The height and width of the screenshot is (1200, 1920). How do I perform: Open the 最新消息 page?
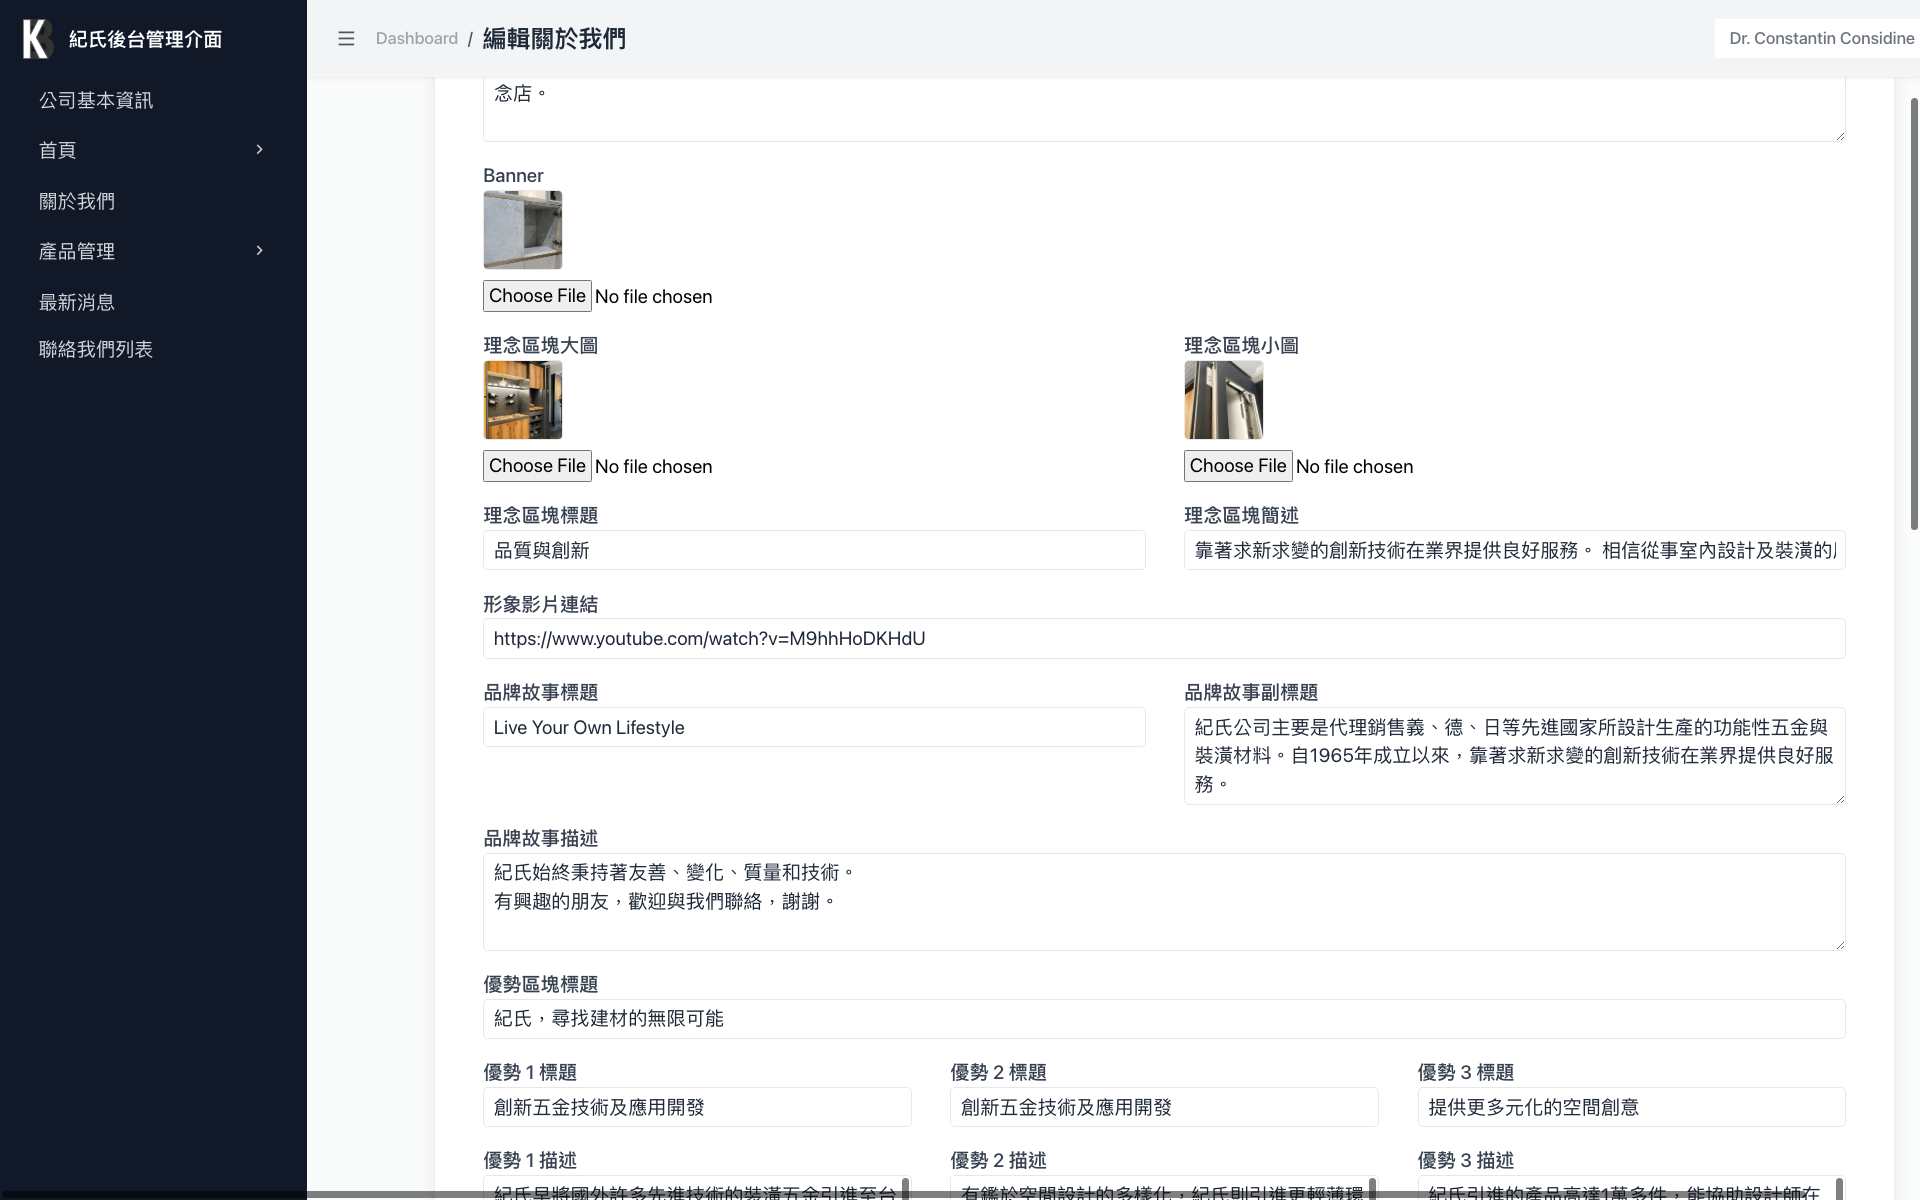77,301
